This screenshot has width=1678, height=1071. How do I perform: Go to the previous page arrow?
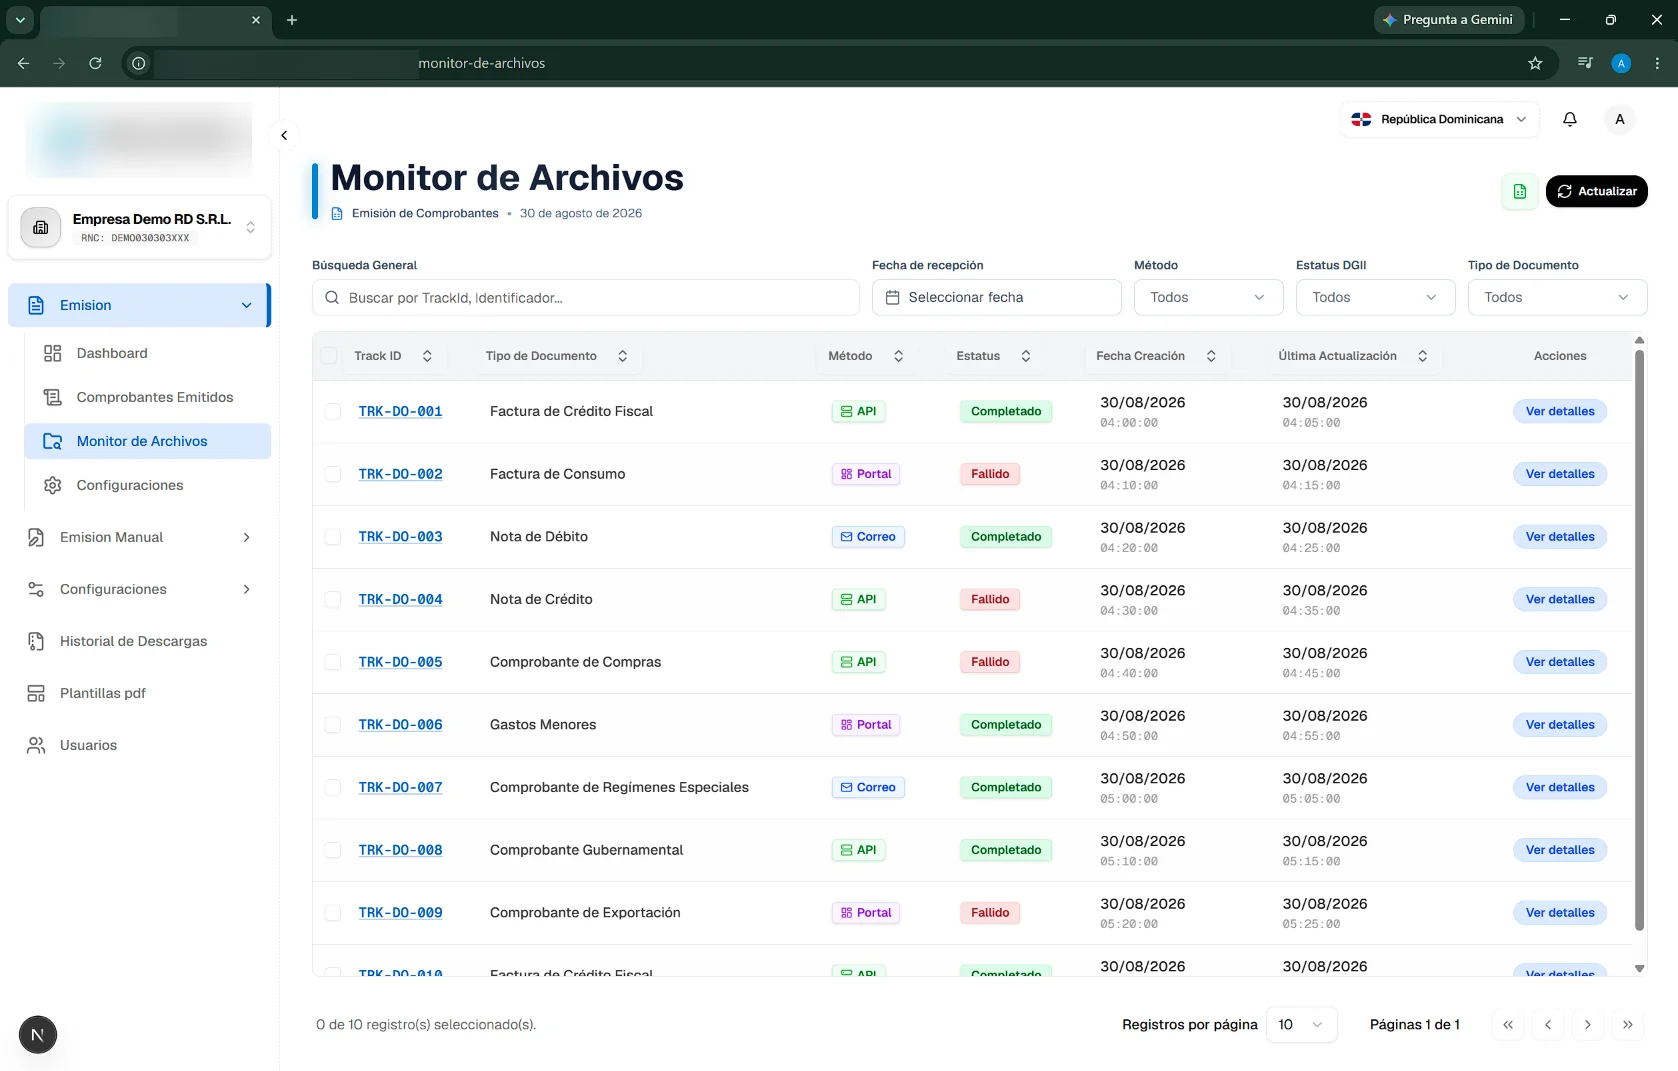click(1547, 1025)
